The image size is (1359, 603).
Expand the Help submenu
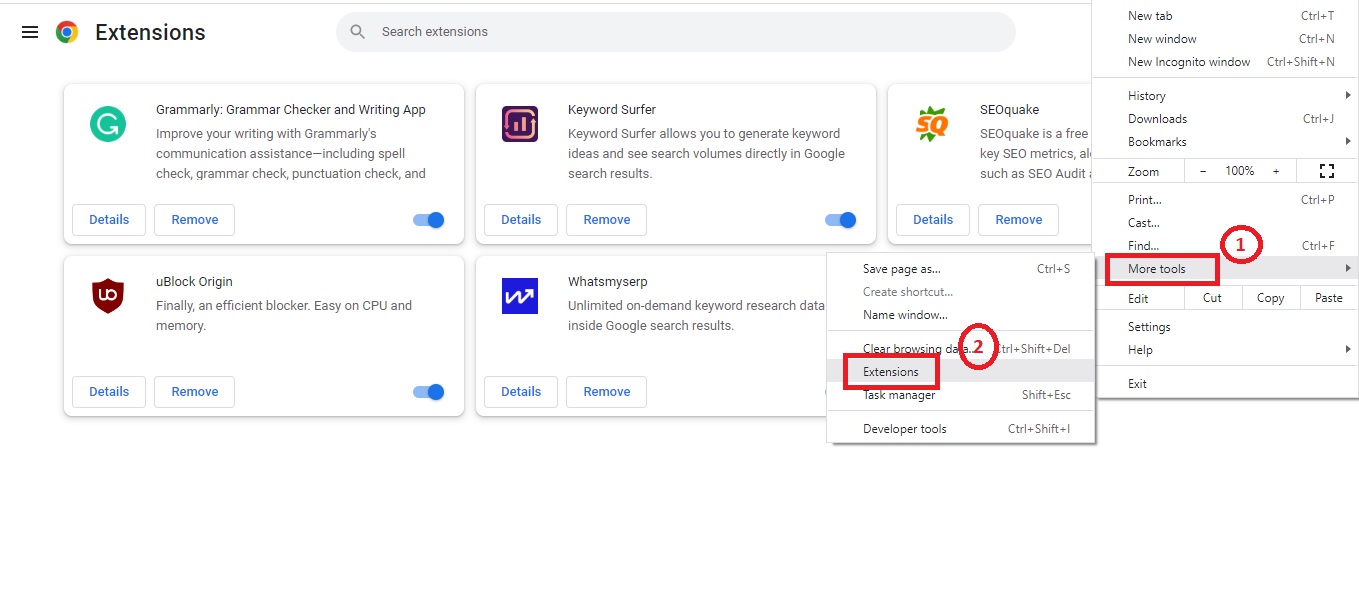pyautogui.click(x=1228, y=350)
